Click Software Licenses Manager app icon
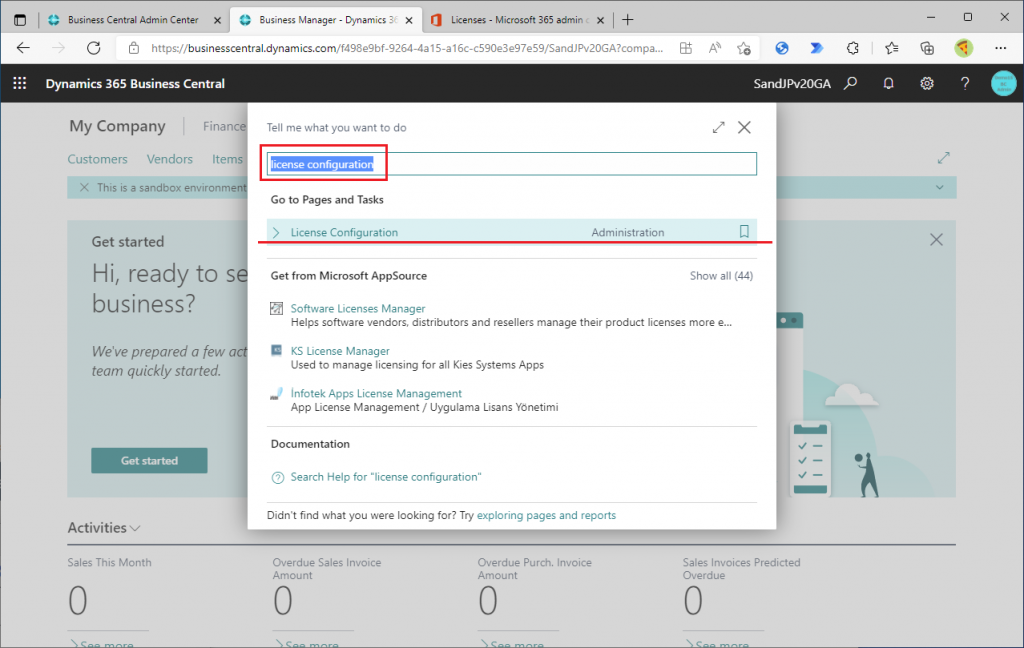Screen dimensions: 1024x648 click(276, 308)
